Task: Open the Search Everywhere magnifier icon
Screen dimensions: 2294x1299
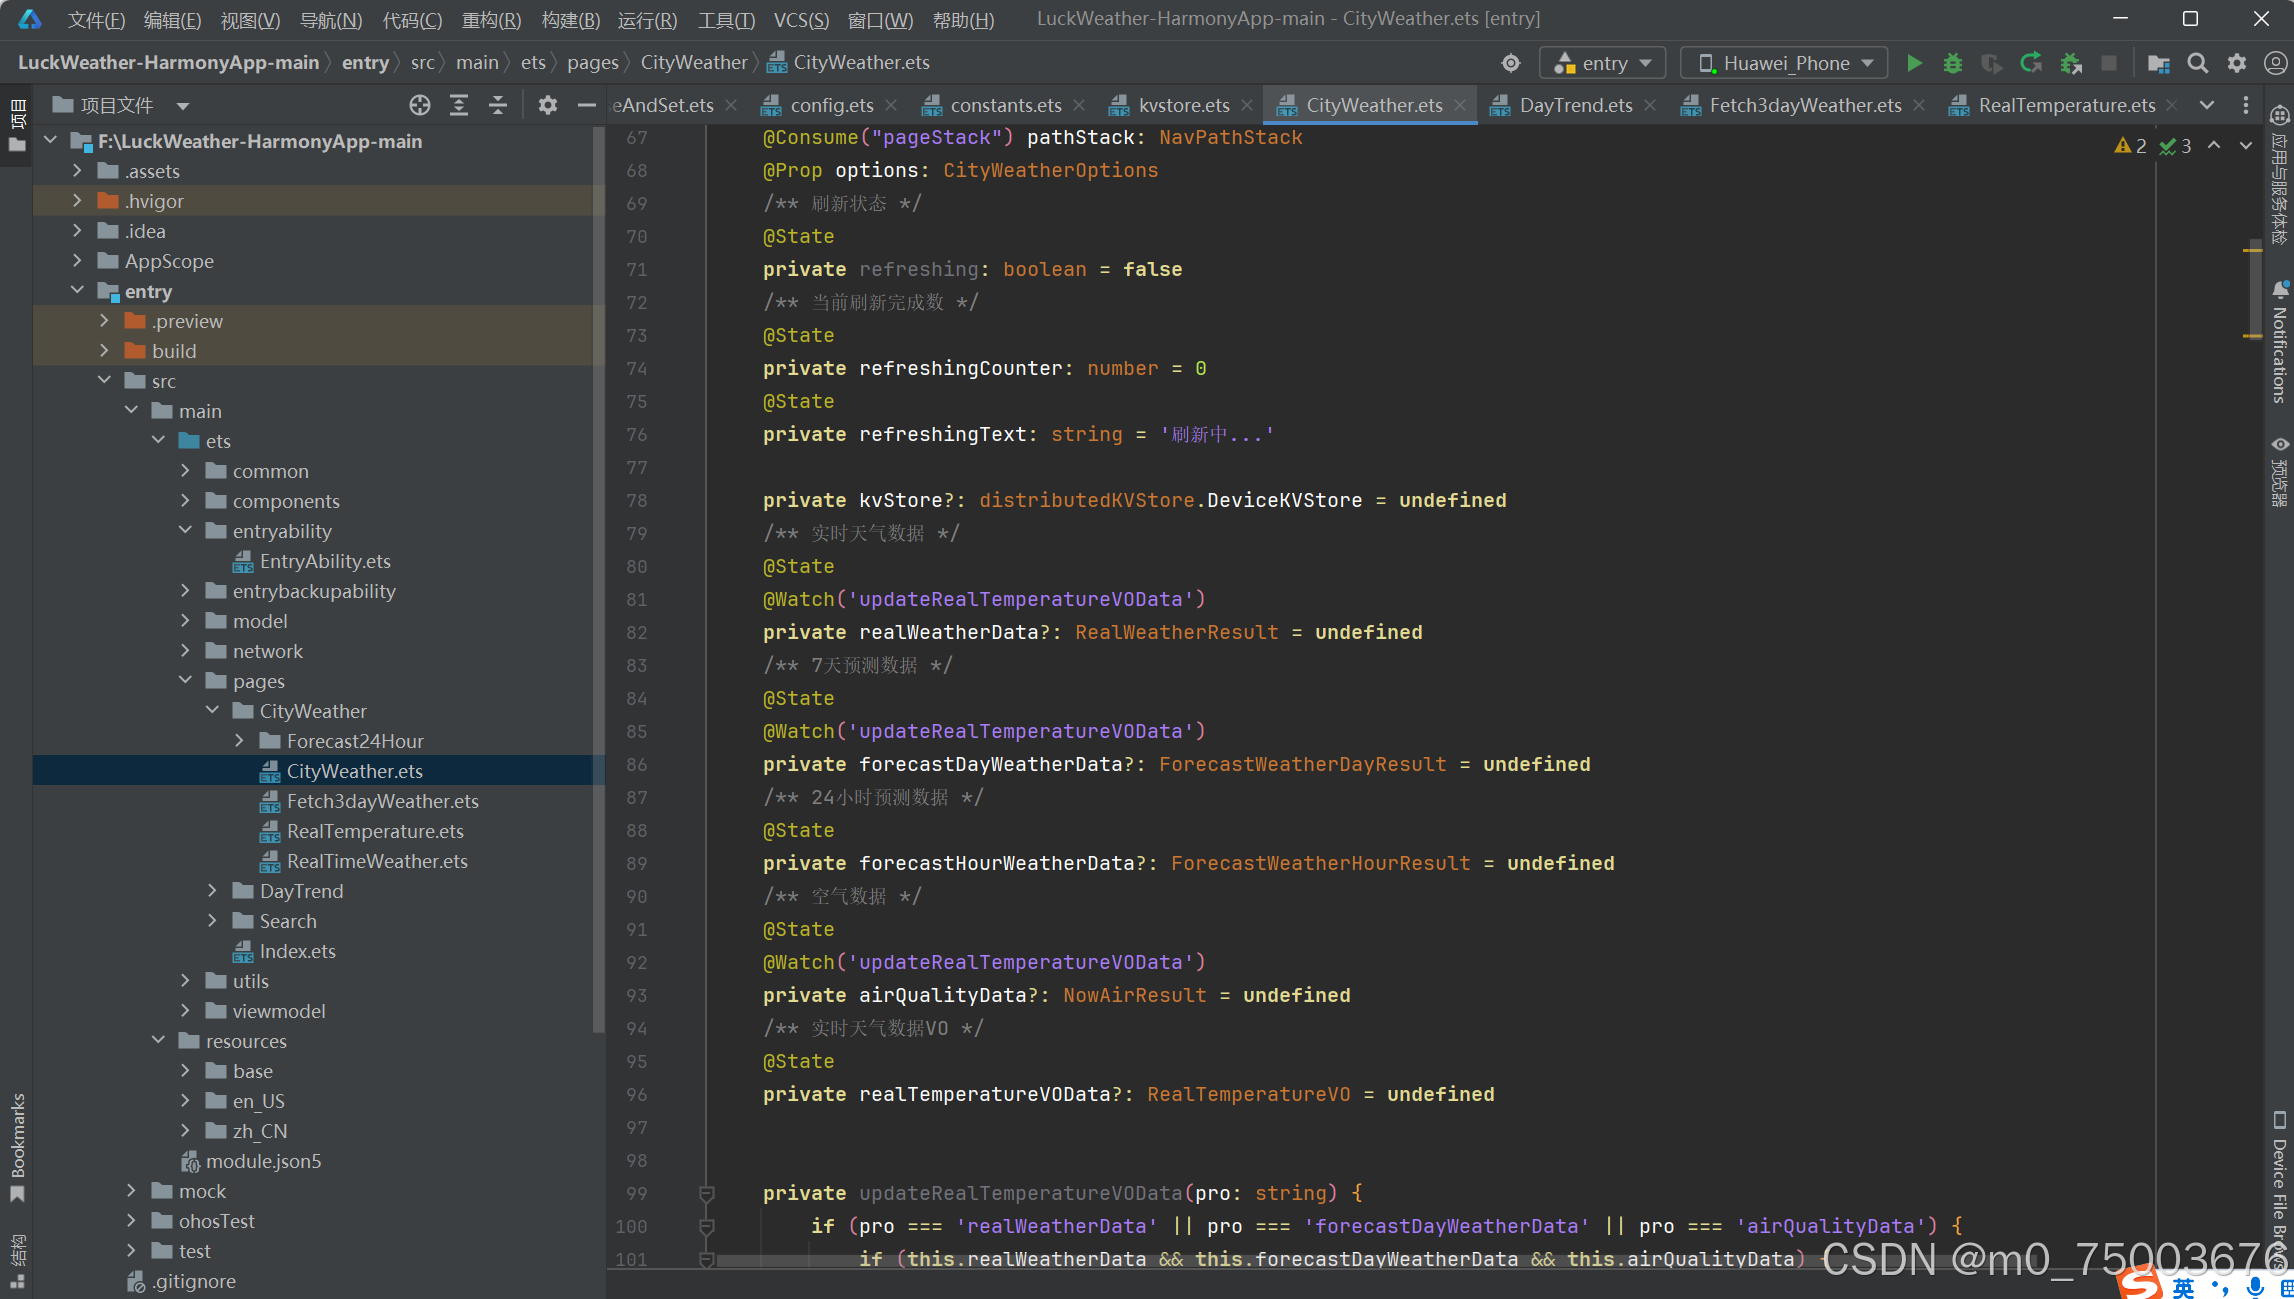Action: click(x=2197, y=63)
